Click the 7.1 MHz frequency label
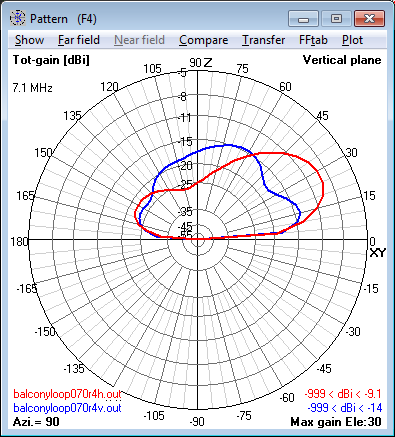Screen dimensions: 395x437 (x=33, y=88)
